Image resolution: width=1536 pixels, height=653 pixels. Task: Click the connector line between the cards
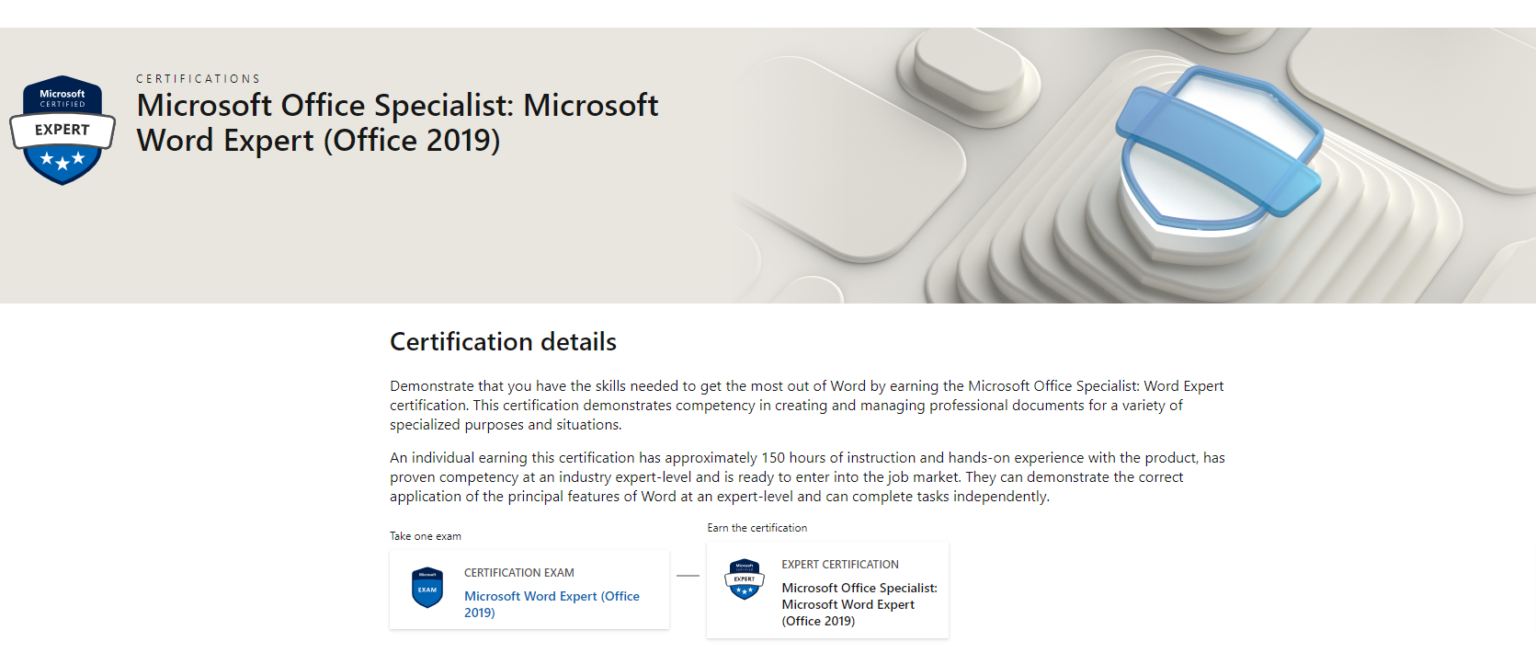tap(688, 574)
